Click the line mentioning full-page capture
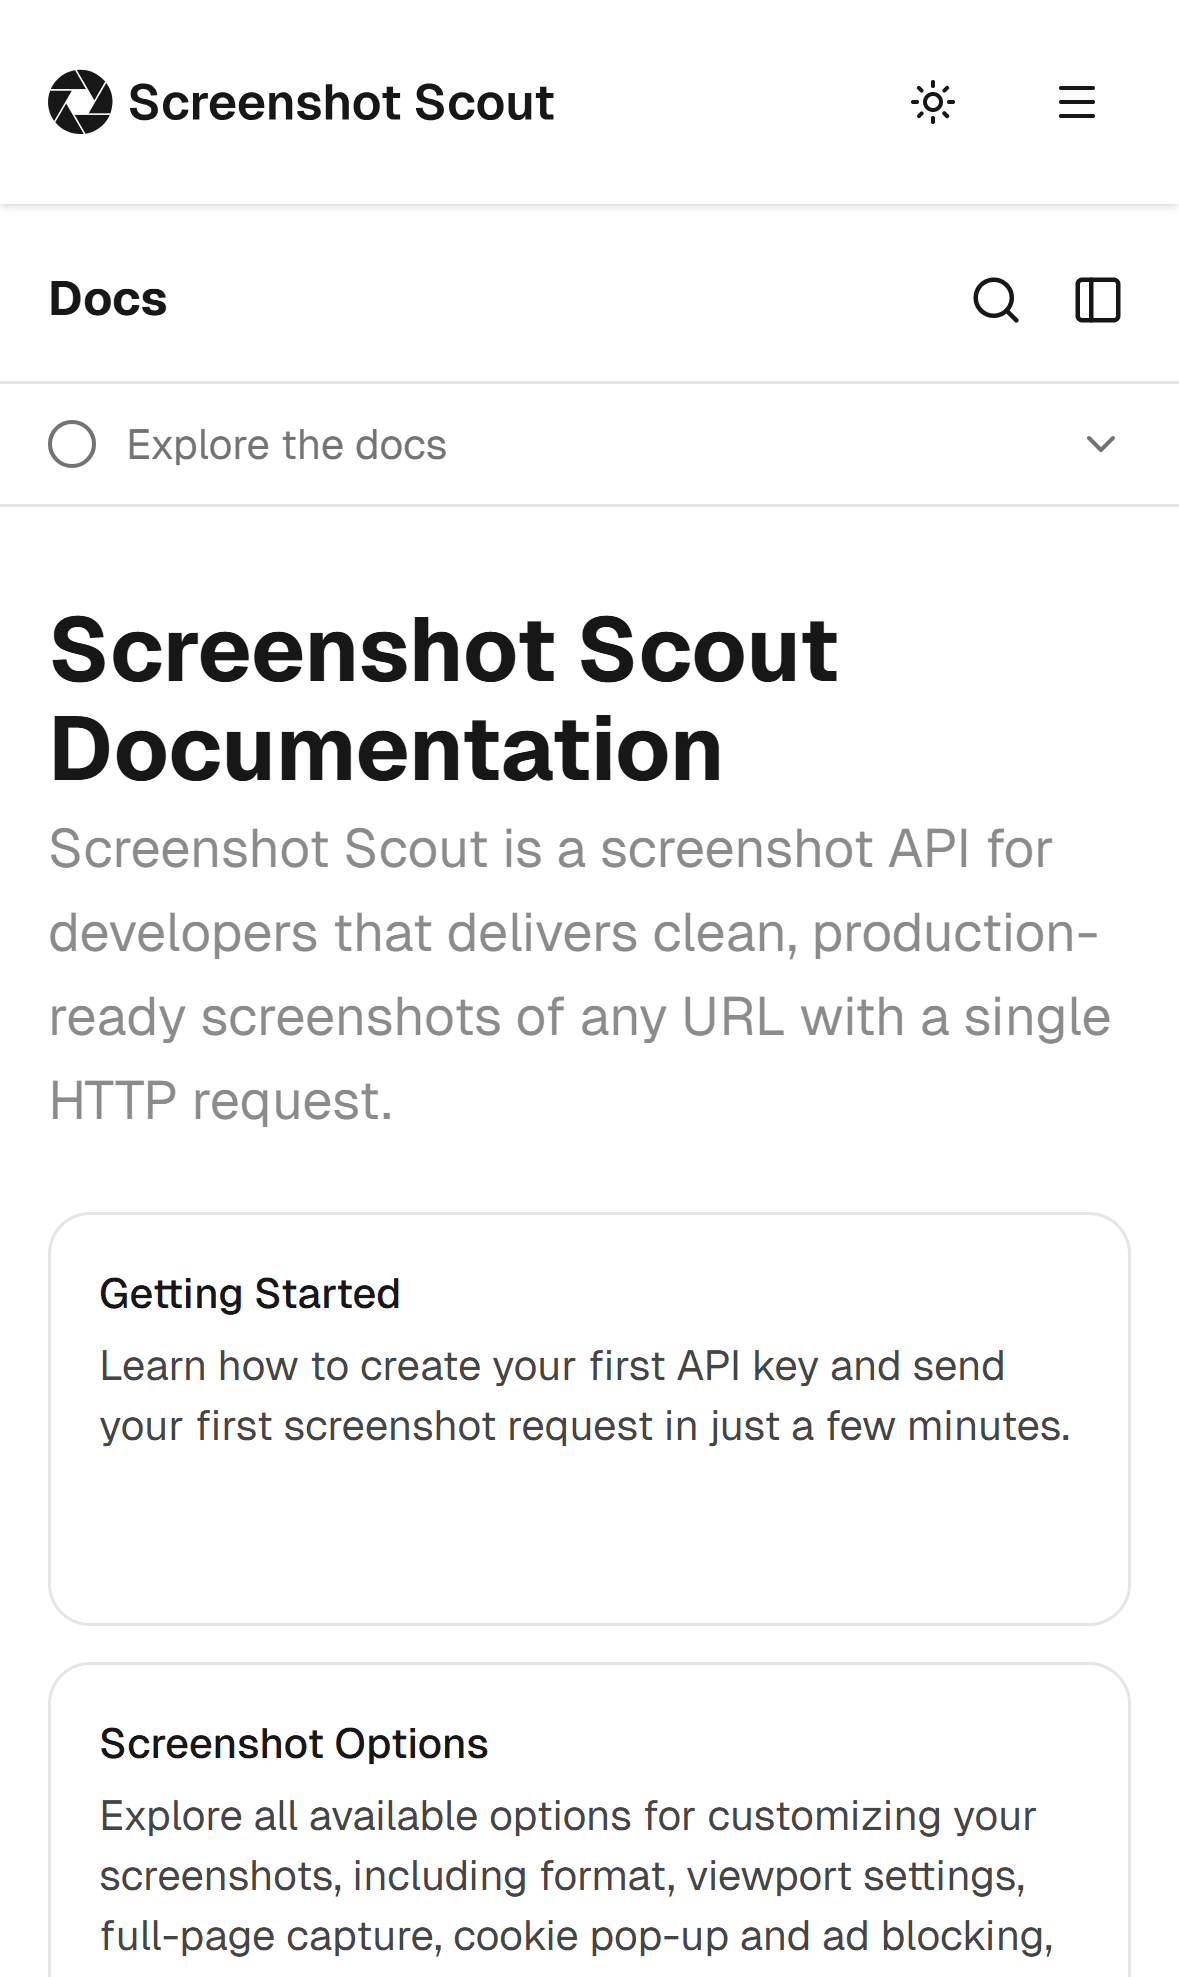Screen dimensions: 1179x1977 576,1936
